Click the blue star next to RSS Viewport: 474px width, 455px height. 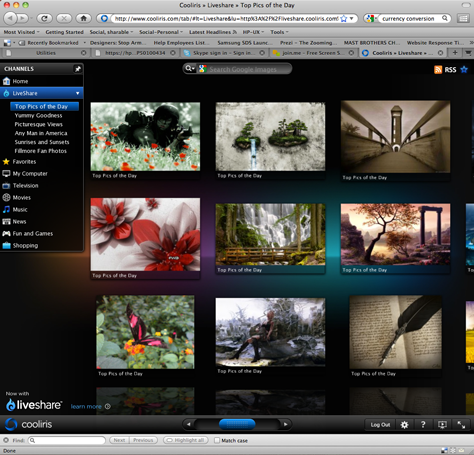coord(464,69)
